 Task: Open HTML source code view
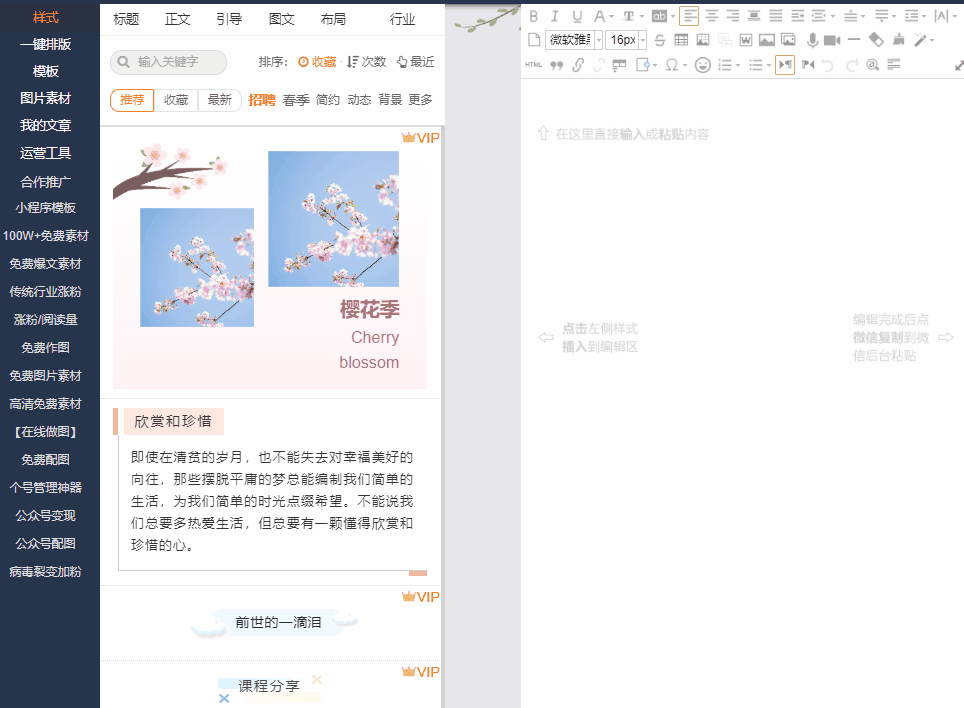point(533,65)
